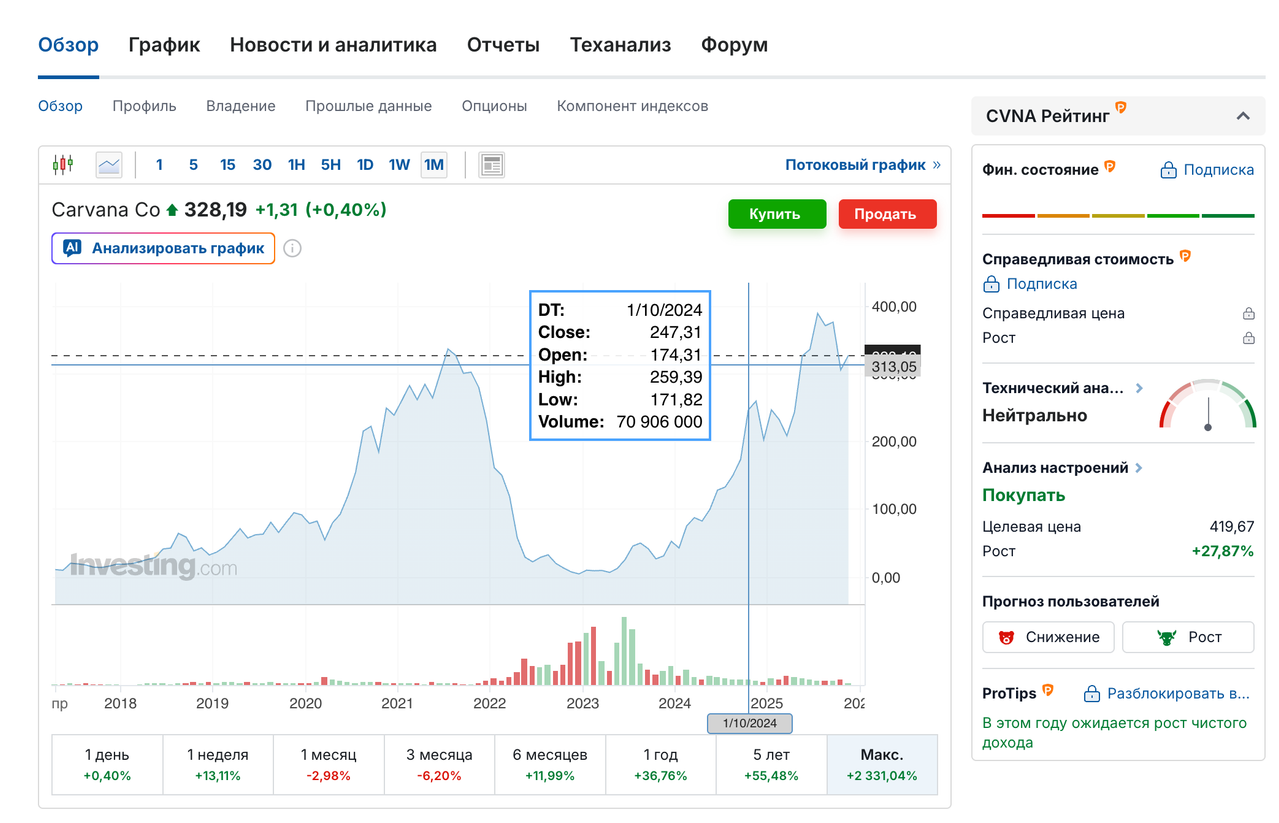Select the 1 день range
The width and height of the screenshot is (1279, 823).
point(107,765)
